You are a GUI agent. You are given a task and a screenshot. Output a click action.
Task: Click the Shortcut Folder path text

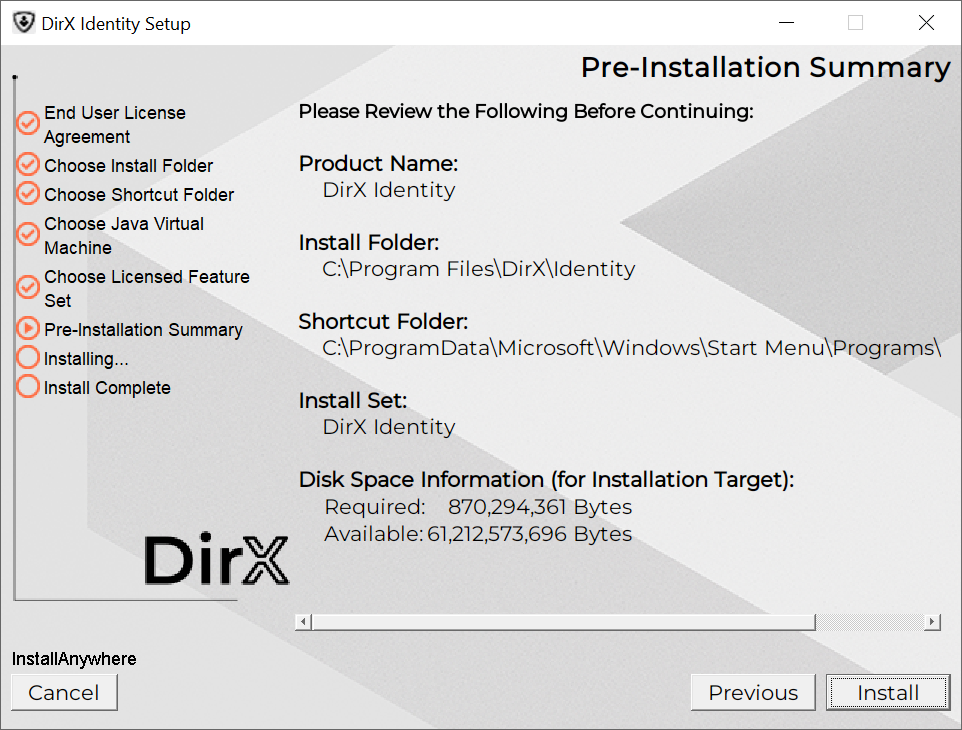click(x=631, y=348)
